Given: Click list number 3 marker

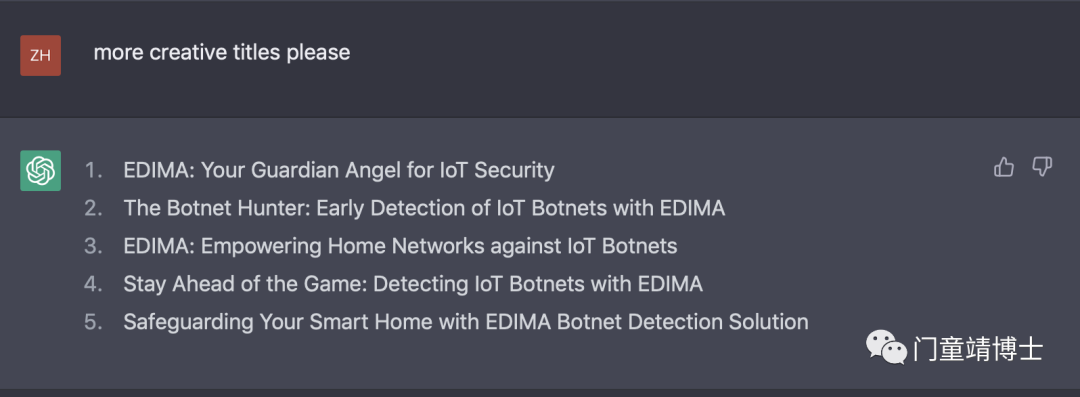Looking at the screenshot, I should coord(94,246).
